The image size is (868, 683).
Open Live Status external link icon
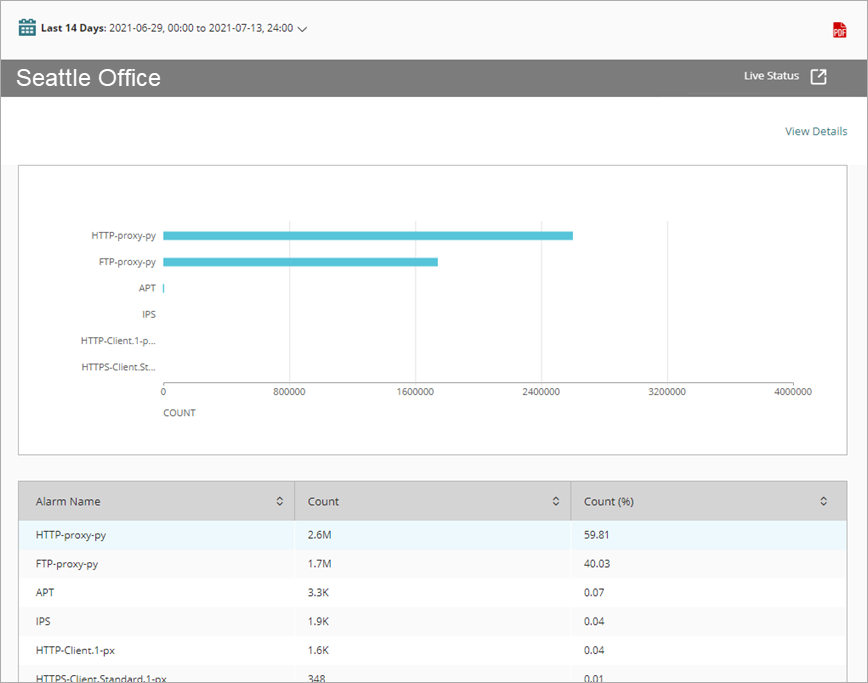click(x=818, y=77)
